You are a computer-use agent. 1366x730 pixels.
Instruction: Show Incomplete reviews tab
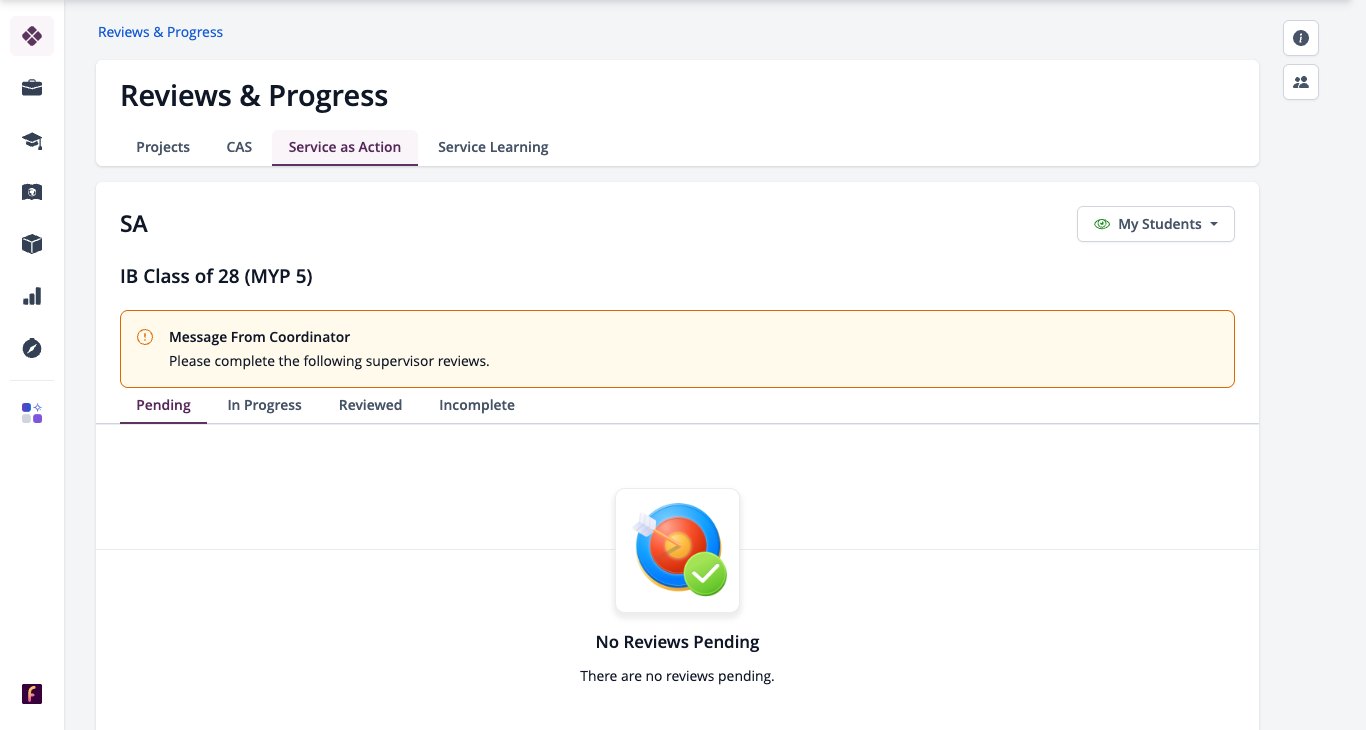pyautogui.click(x=477, y=405)
